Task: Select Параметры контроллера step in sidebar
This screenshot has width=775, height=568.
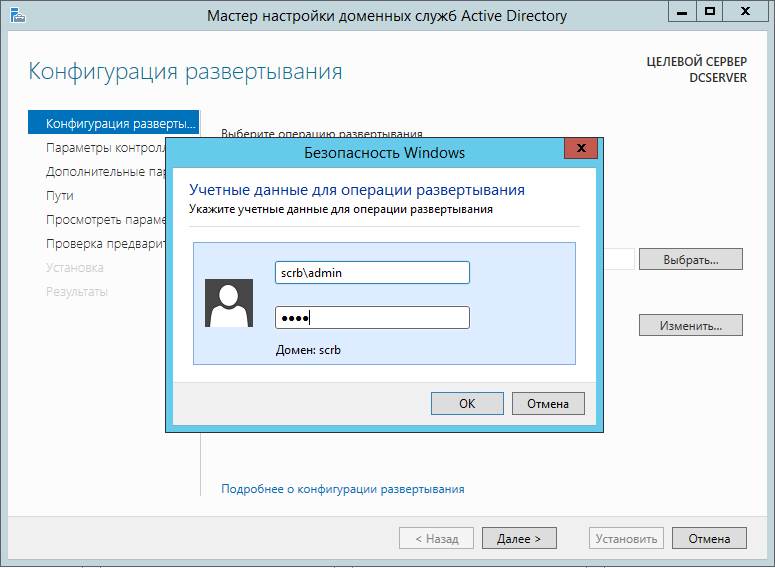Action: 105,147
